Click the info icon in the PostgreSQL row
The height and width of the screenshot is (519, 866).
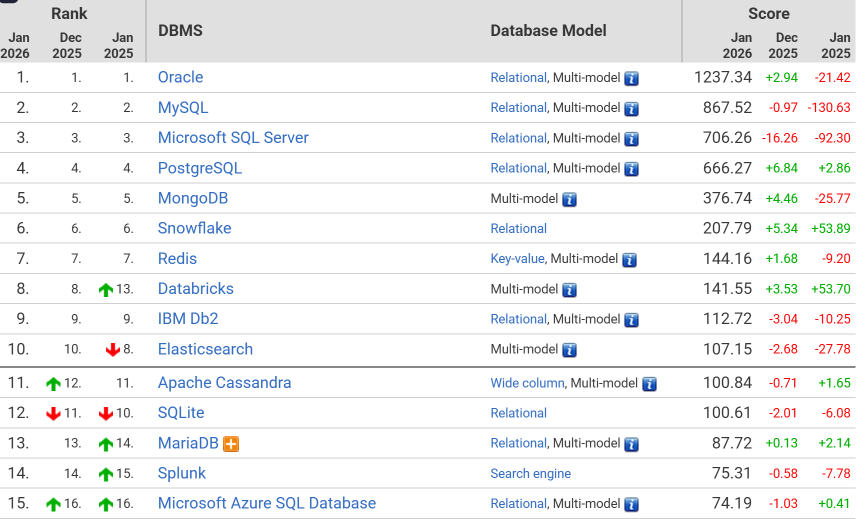pyautogui.click(x=631, y=169)
